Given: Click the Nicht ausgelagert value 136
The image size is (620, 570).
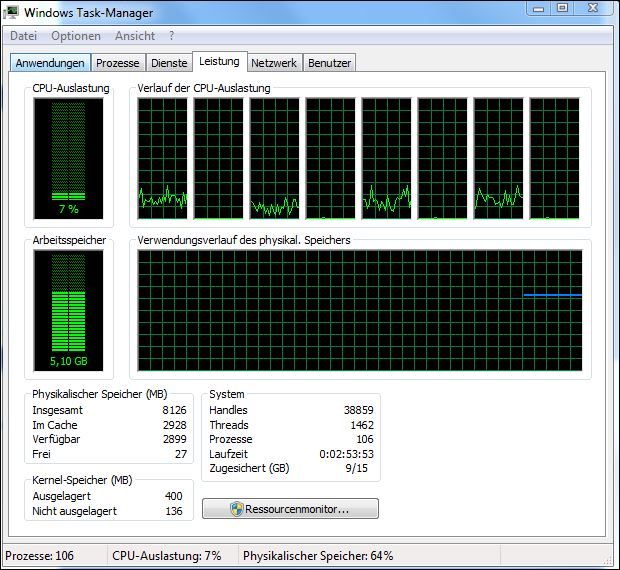Looking at the screenshot, I should point(174,511).
